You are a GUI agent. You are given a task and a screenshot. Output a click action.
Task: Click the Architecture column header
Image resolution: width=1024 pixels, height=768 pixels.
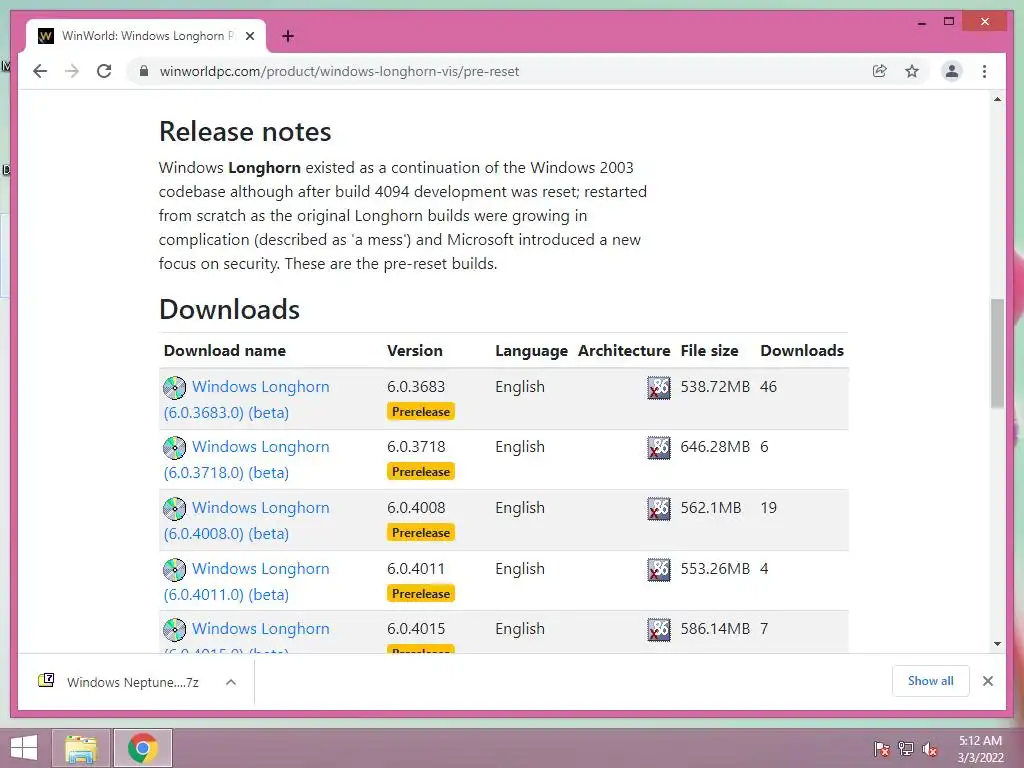[624, 351]
